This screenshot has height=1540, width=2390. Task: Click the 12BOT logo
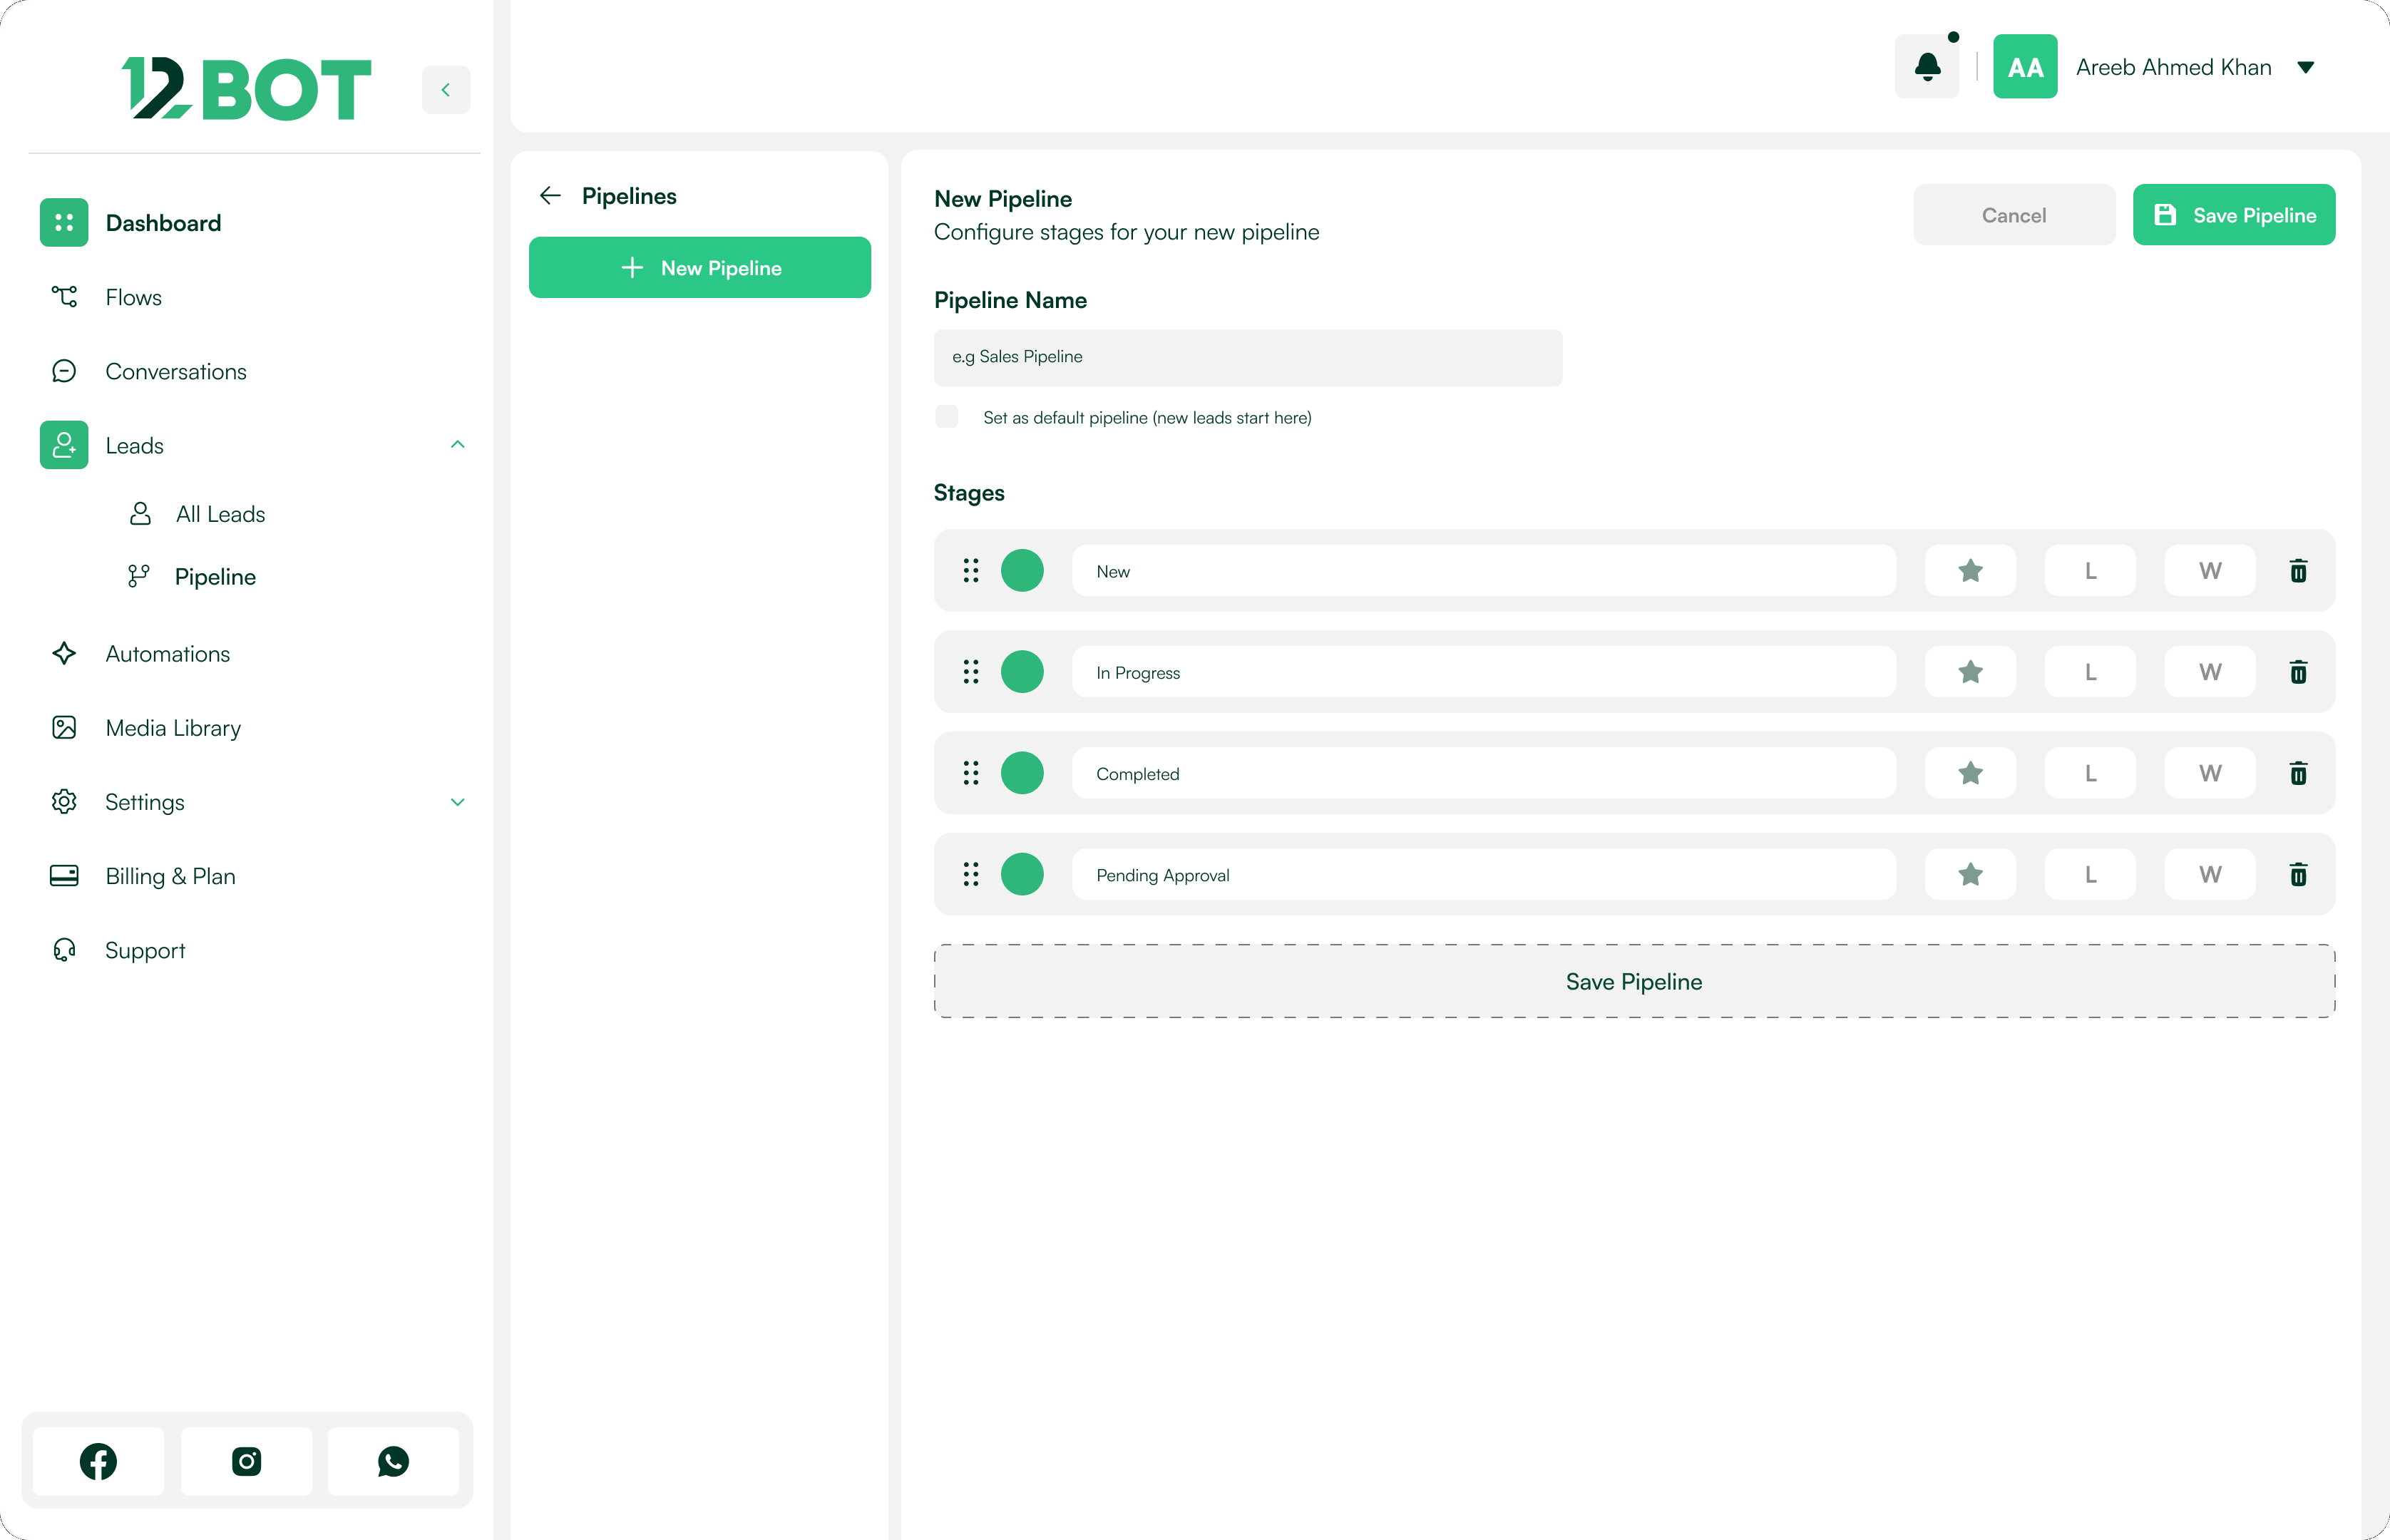[246, 89]
